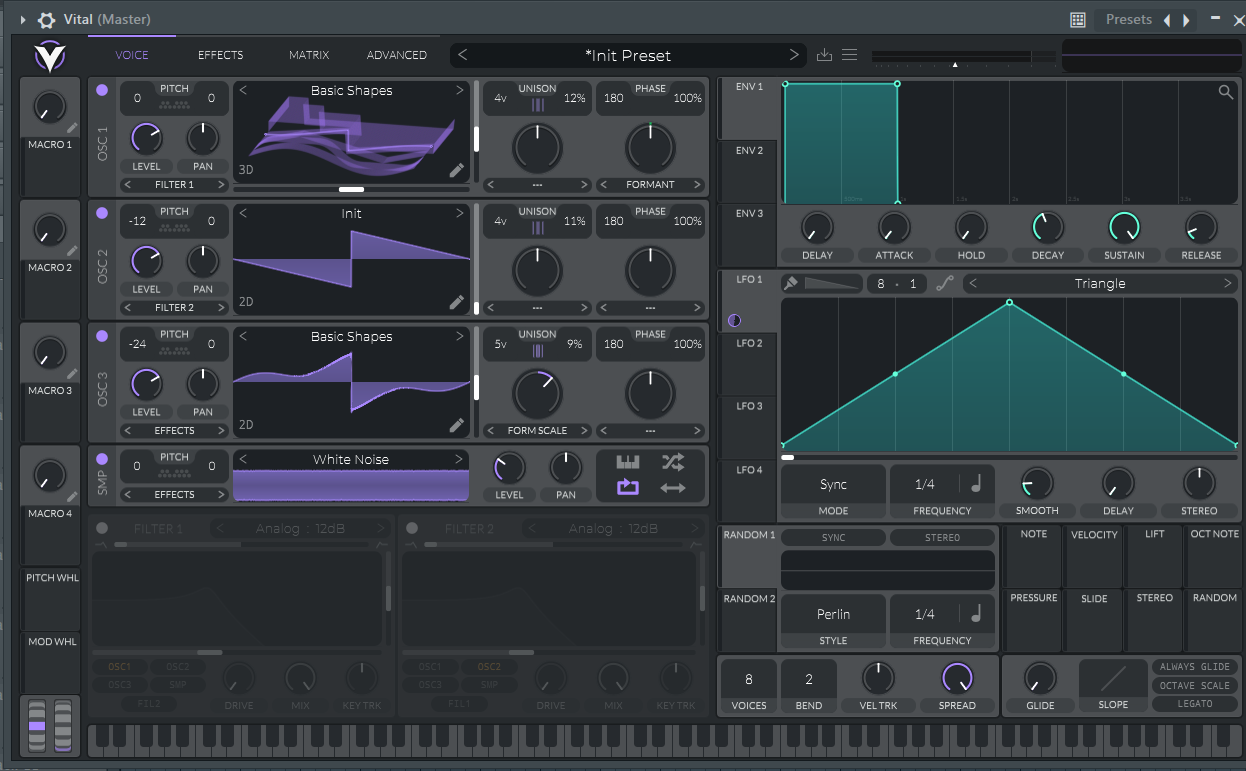Click the envelope magnifier zoom icon
Image resolution: width=1246 pixels, height=771 pixels.
pos(1225,93)
